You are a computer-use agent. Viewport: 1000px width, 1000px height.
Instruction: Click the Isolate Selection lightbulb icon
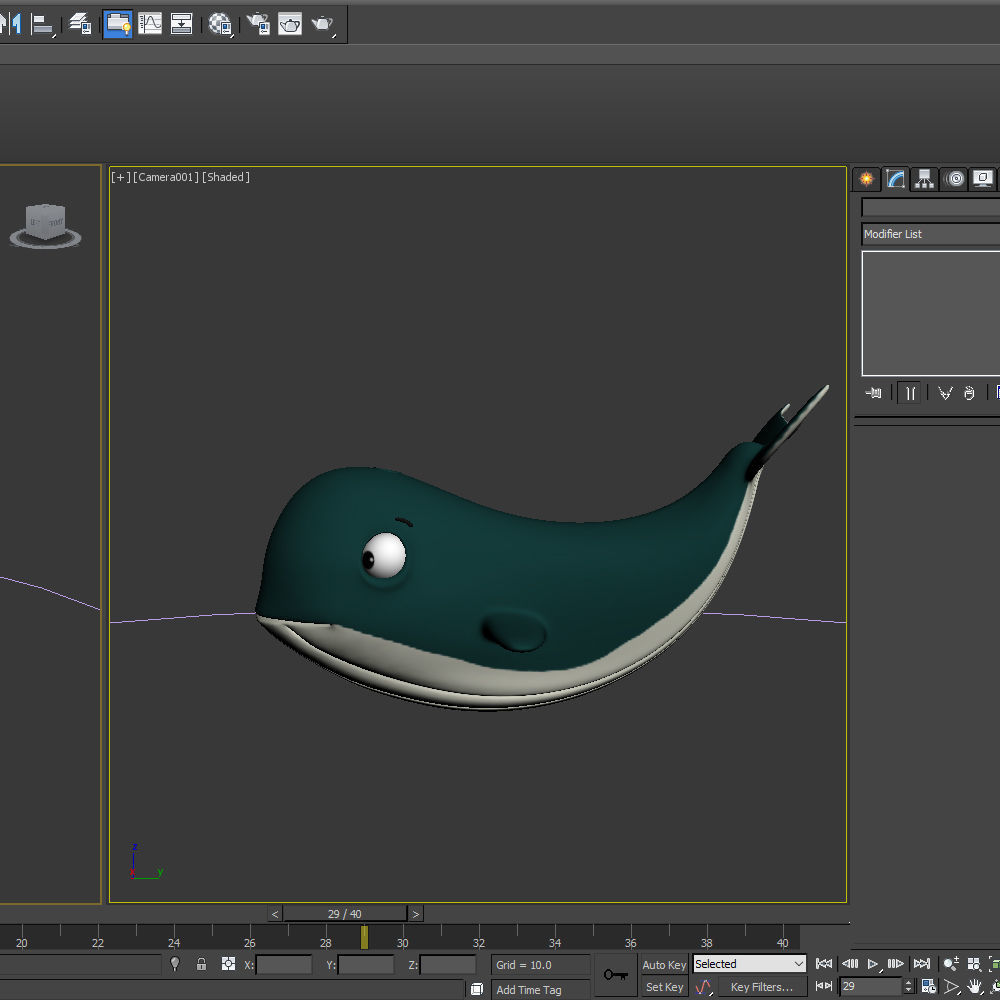coord(175,964)
